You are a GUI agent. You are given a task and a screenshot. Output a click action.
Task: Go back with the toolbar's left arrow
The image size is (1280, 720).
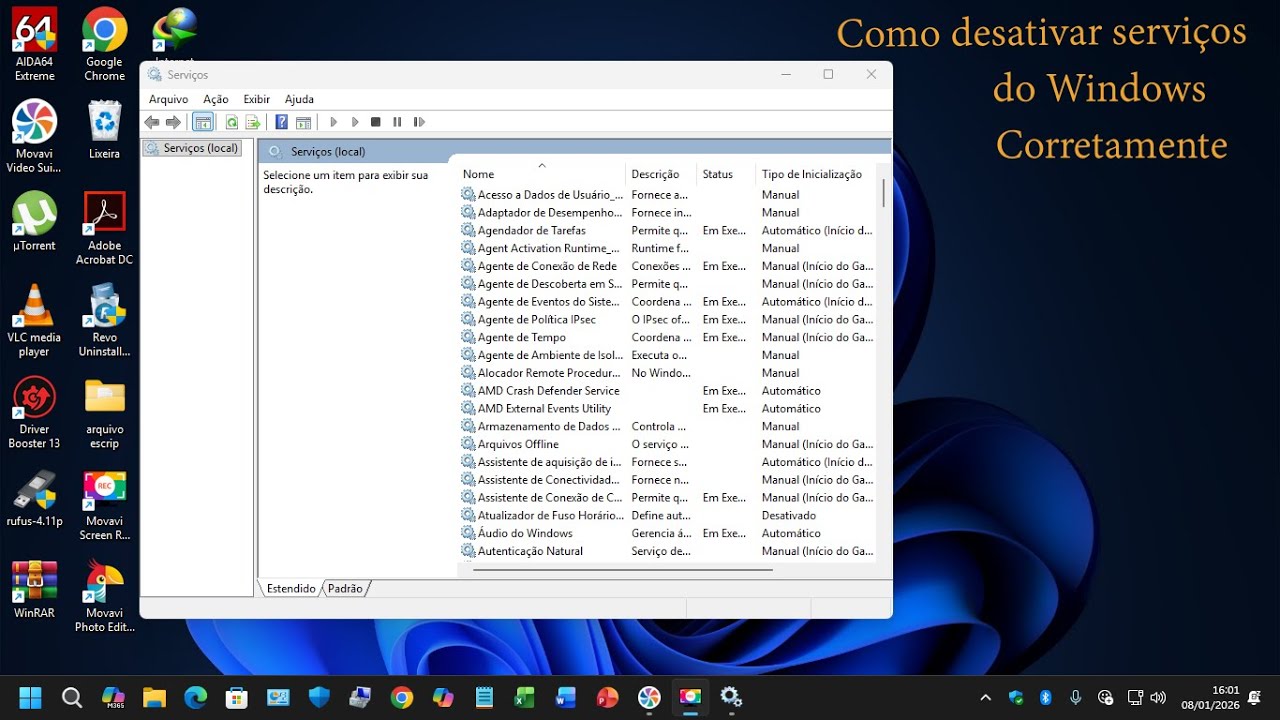[x=152, y=122]
